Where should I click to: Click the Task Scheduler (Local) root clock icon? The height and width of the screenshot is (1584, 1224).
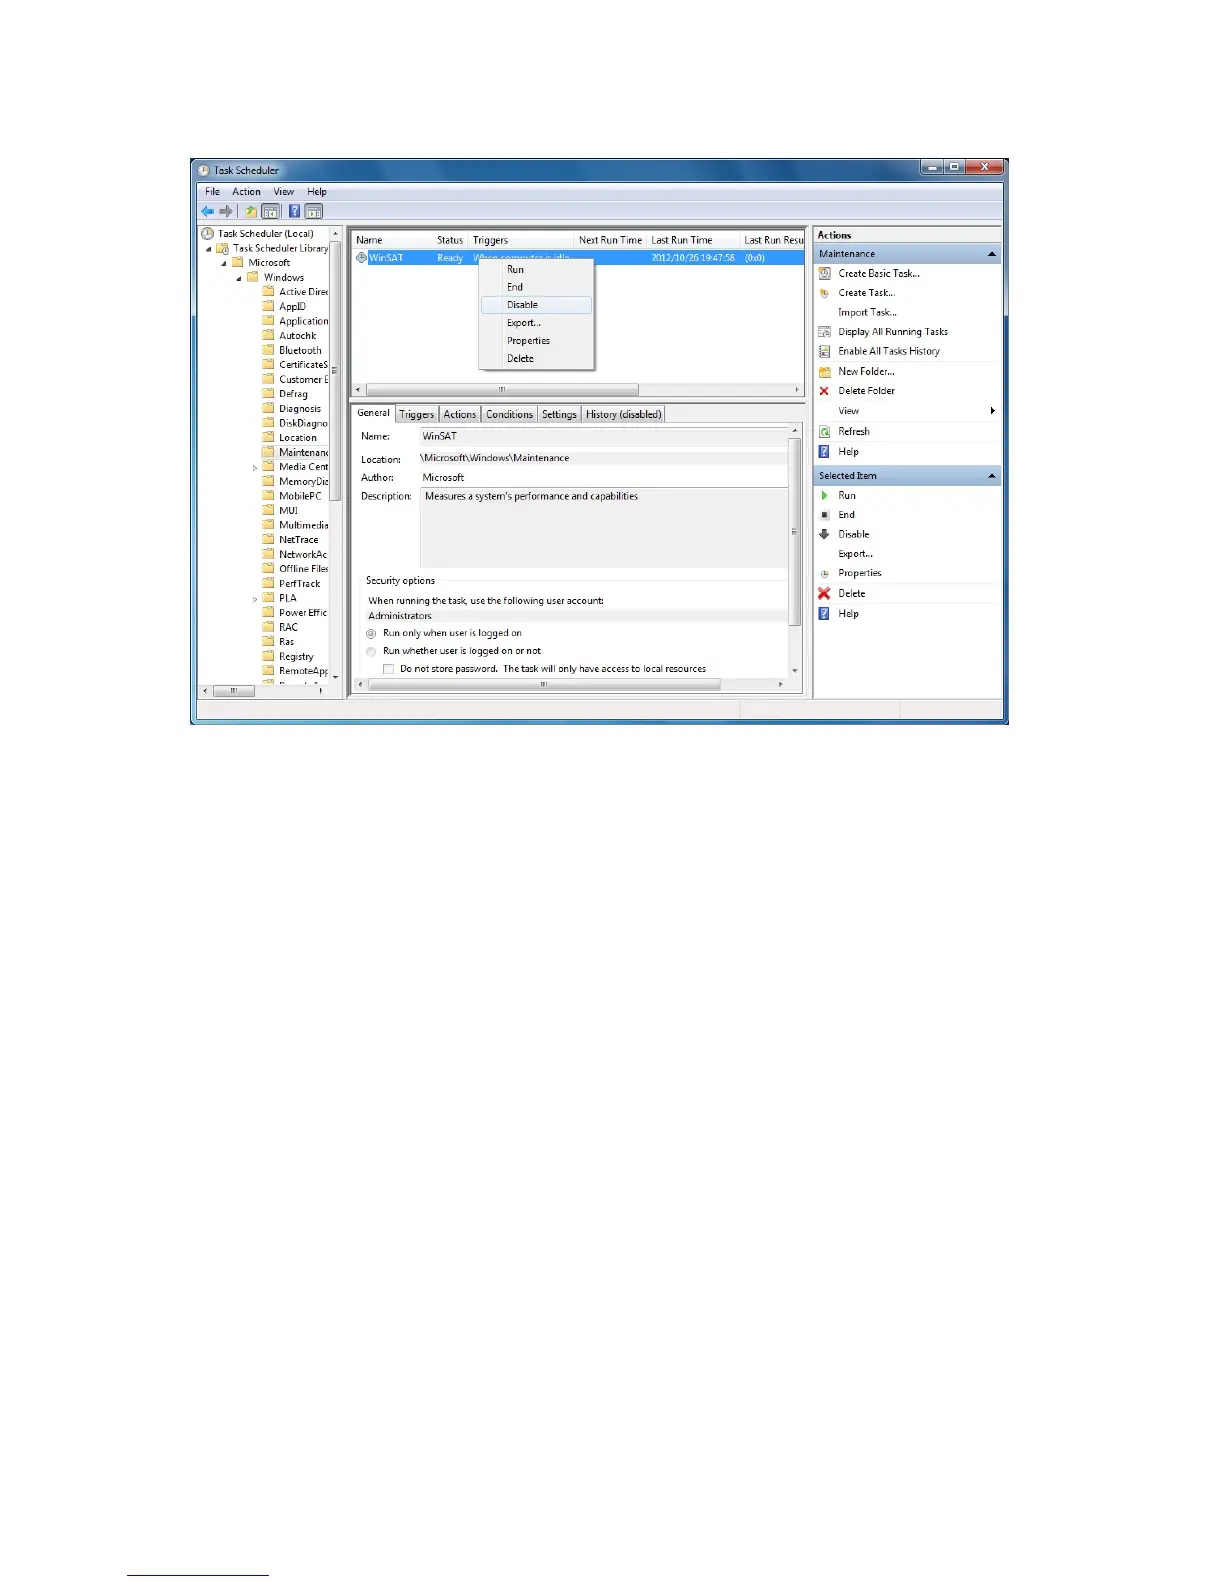(208, 233)
